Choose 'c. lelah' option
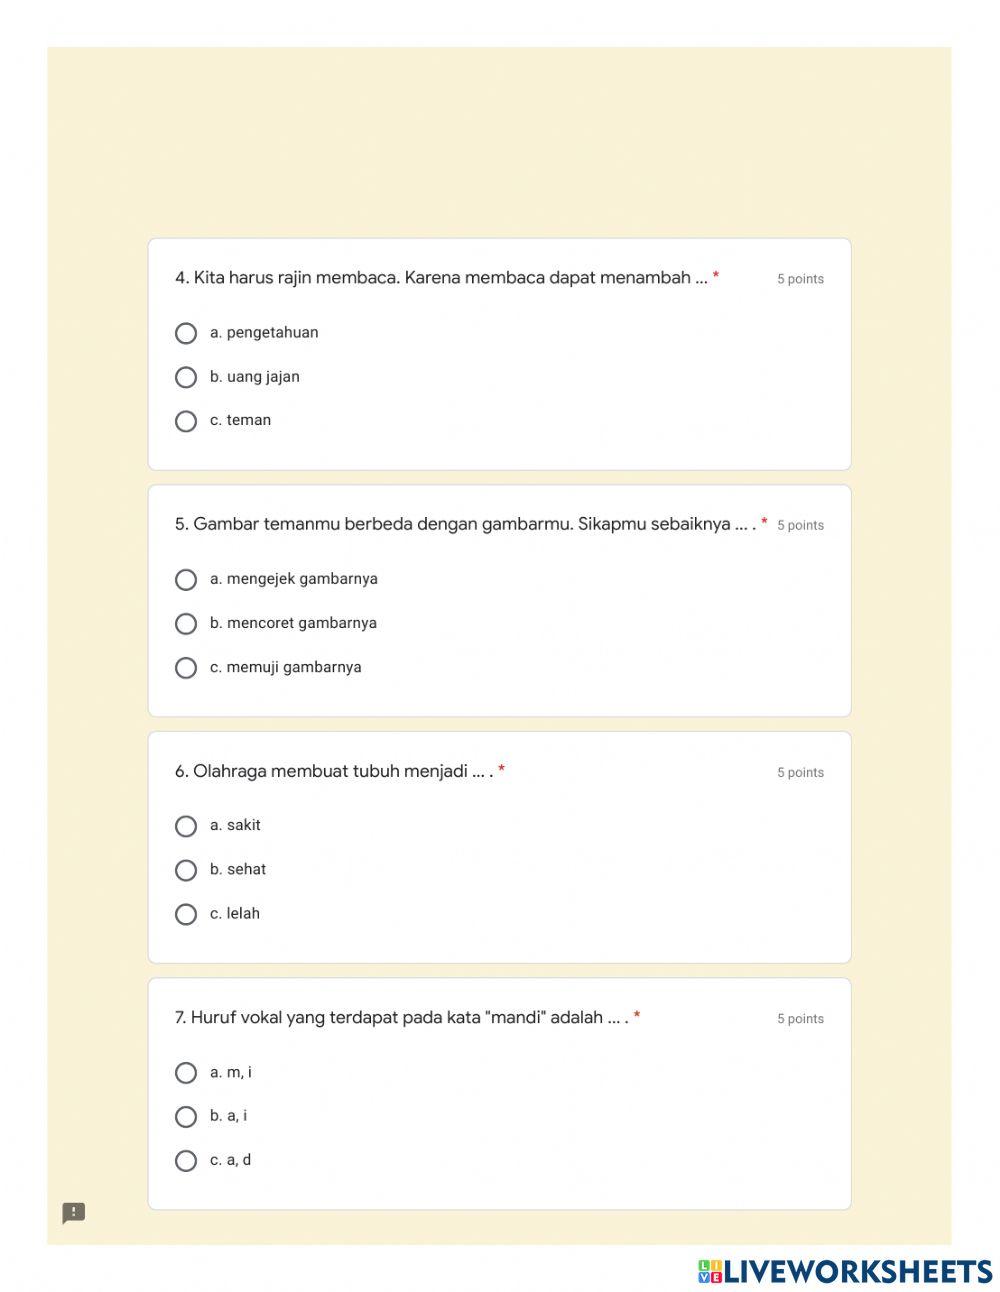Viewport: 1000px width, 1292px height. tap(186, 914)
